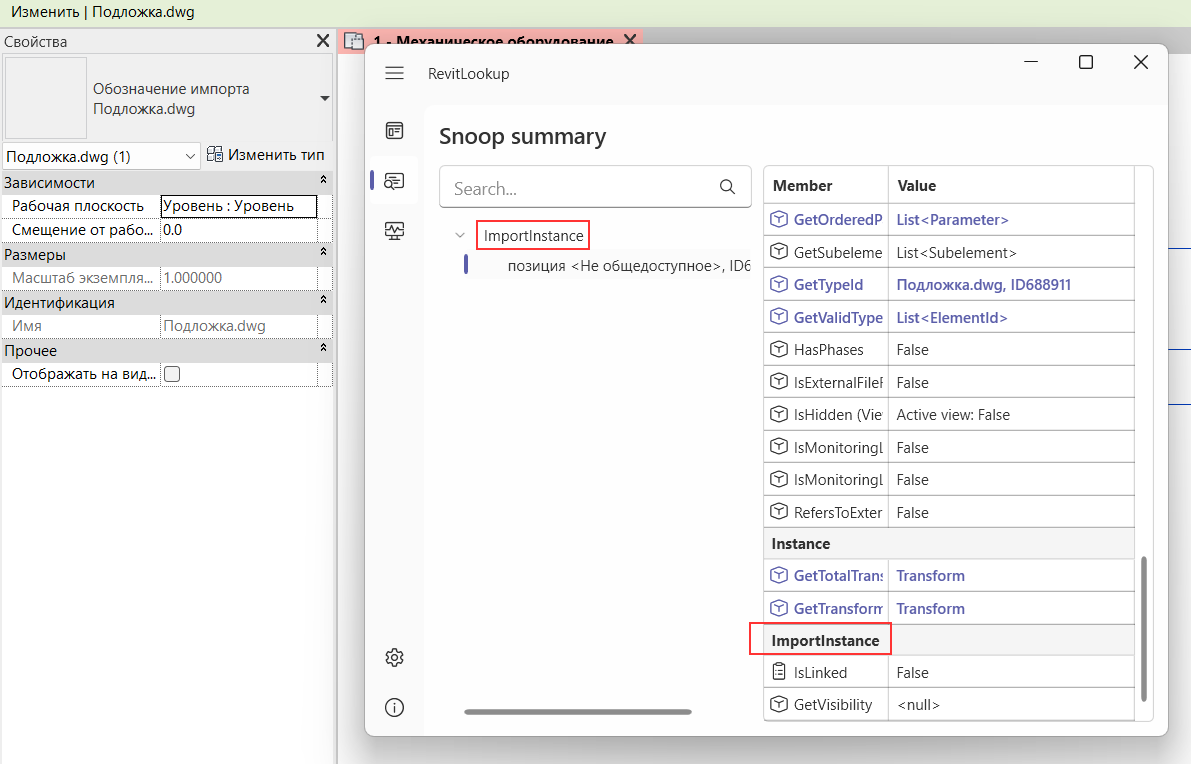Click the Масштаб экземпляра value 1.000000
This screenshot has height=764, width=1191.
(239, 278)
